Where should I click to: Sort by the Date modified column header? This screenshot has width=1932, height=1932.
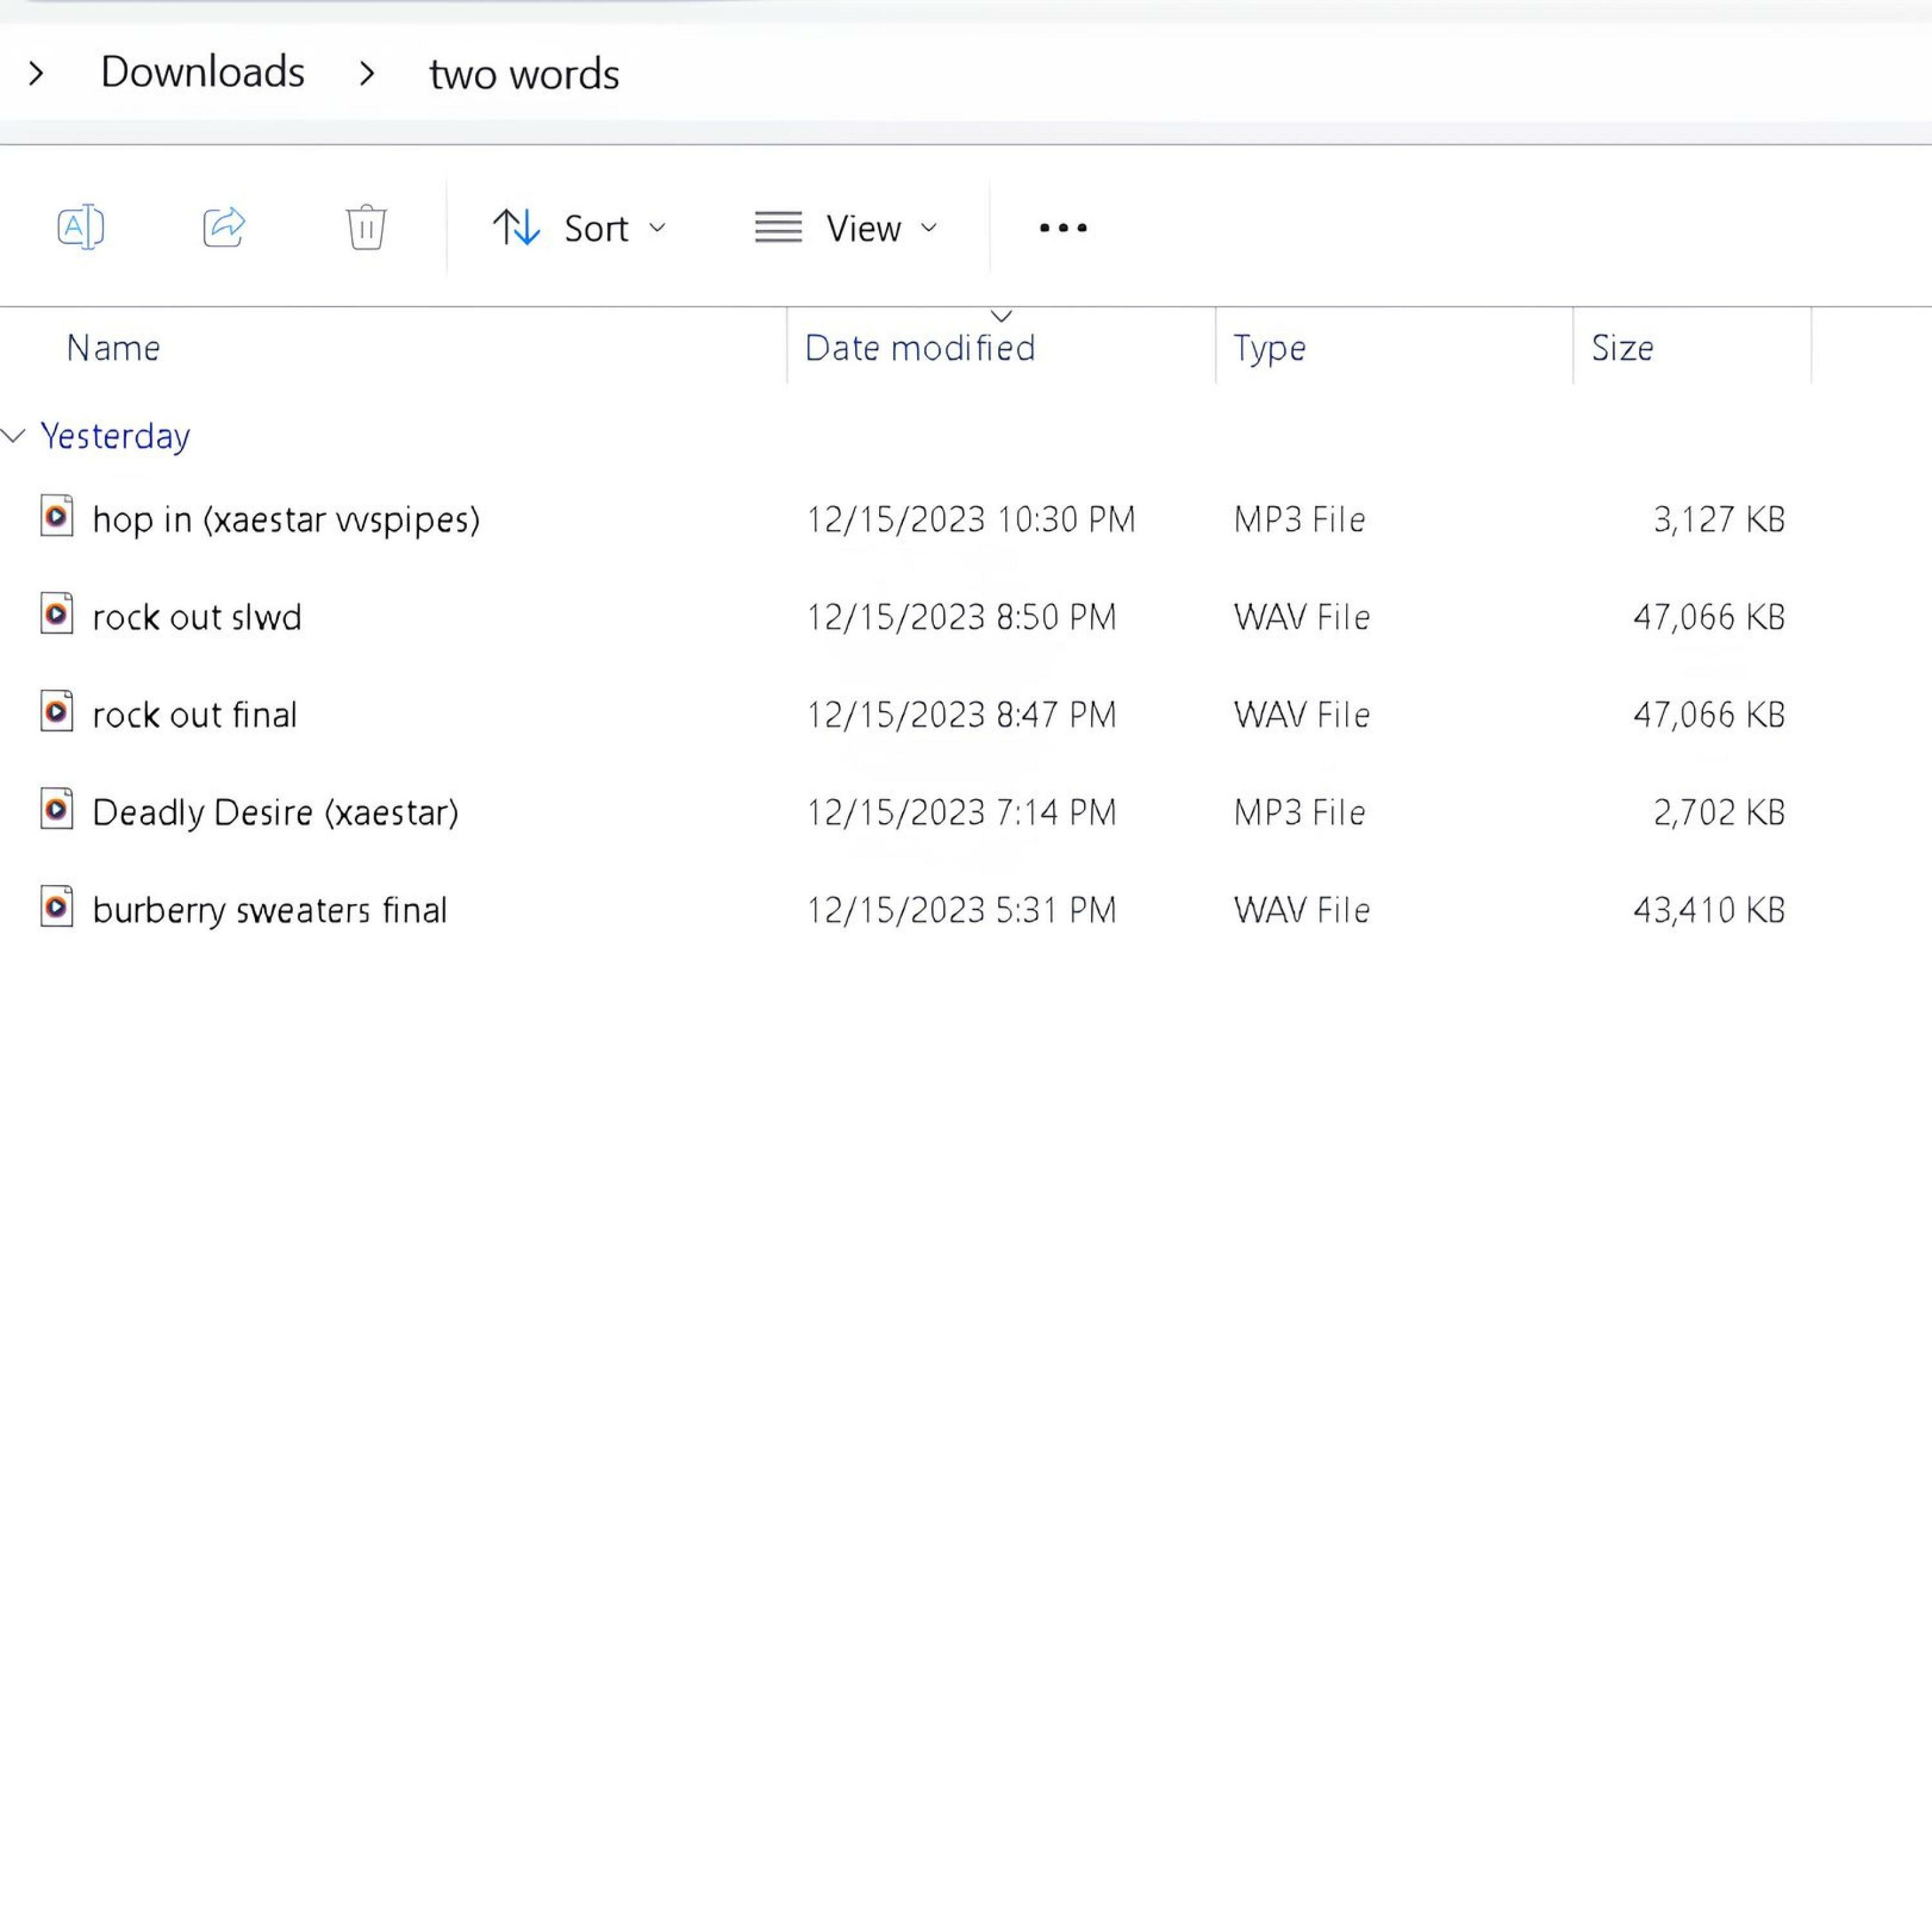tap(920, 348)
